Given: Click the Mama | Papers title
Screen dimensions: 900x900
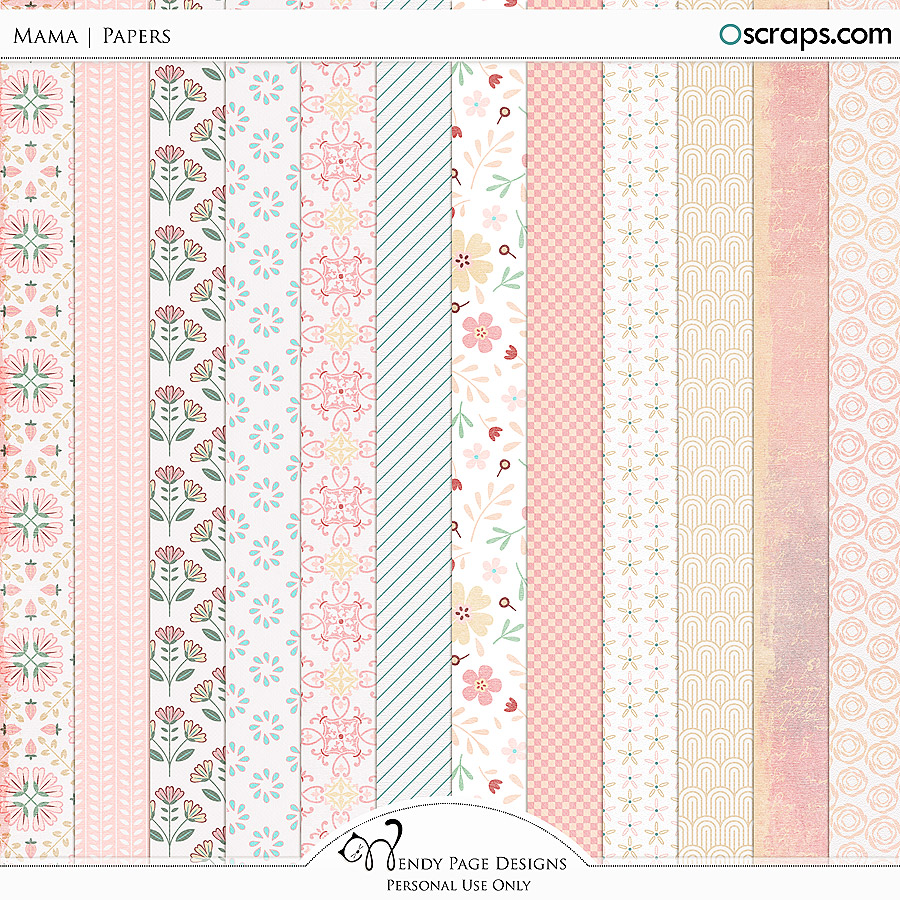Looking at the screenshot, I should [92, 36].
